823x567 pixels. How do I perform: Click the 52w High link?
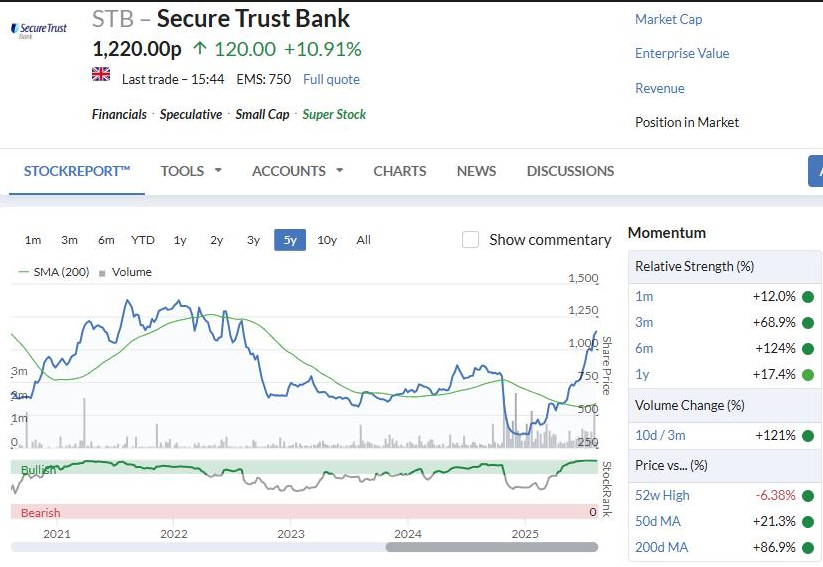662,496
